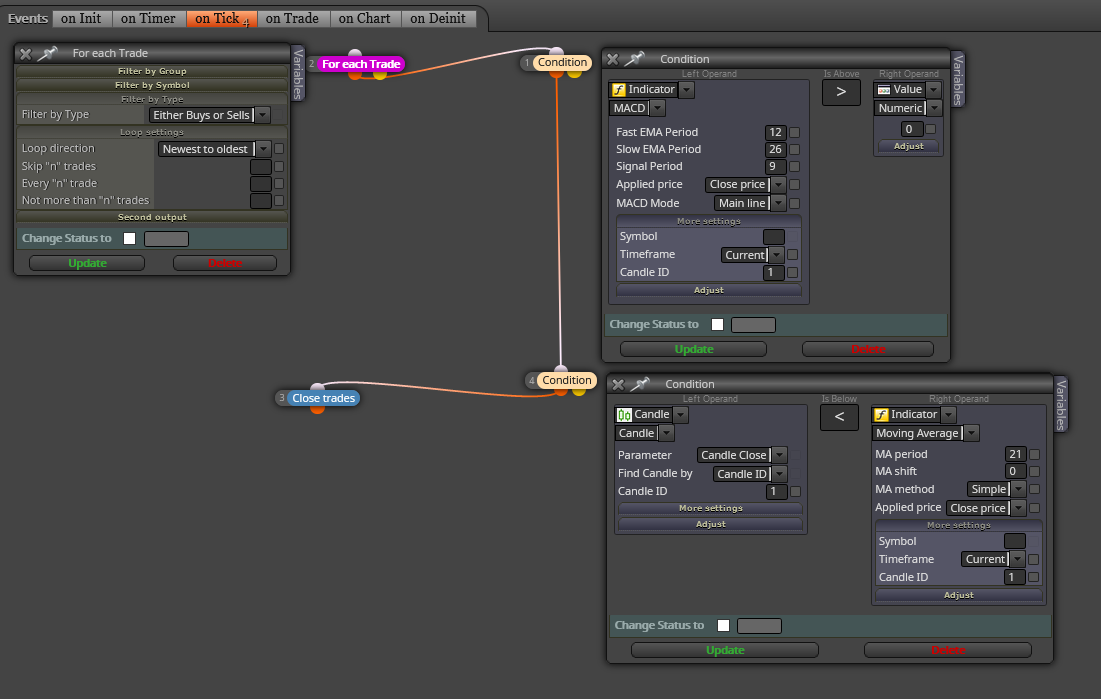Toggle checkbox beside Fast EMA Period

pos(795,133)
